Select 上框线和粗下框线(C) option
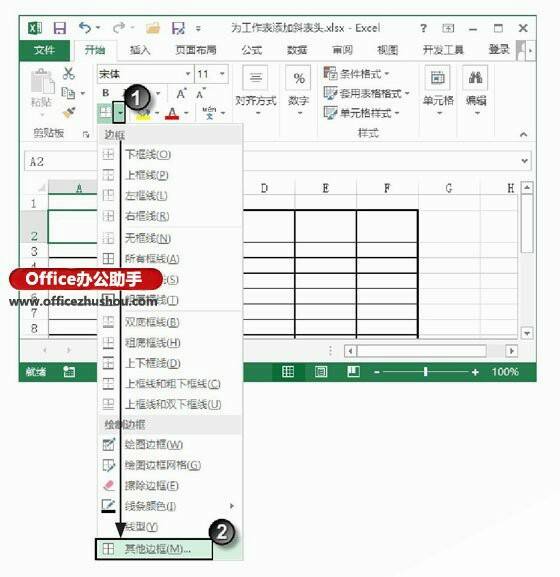The width and height of the screenshot is (560, 577). 169,384
